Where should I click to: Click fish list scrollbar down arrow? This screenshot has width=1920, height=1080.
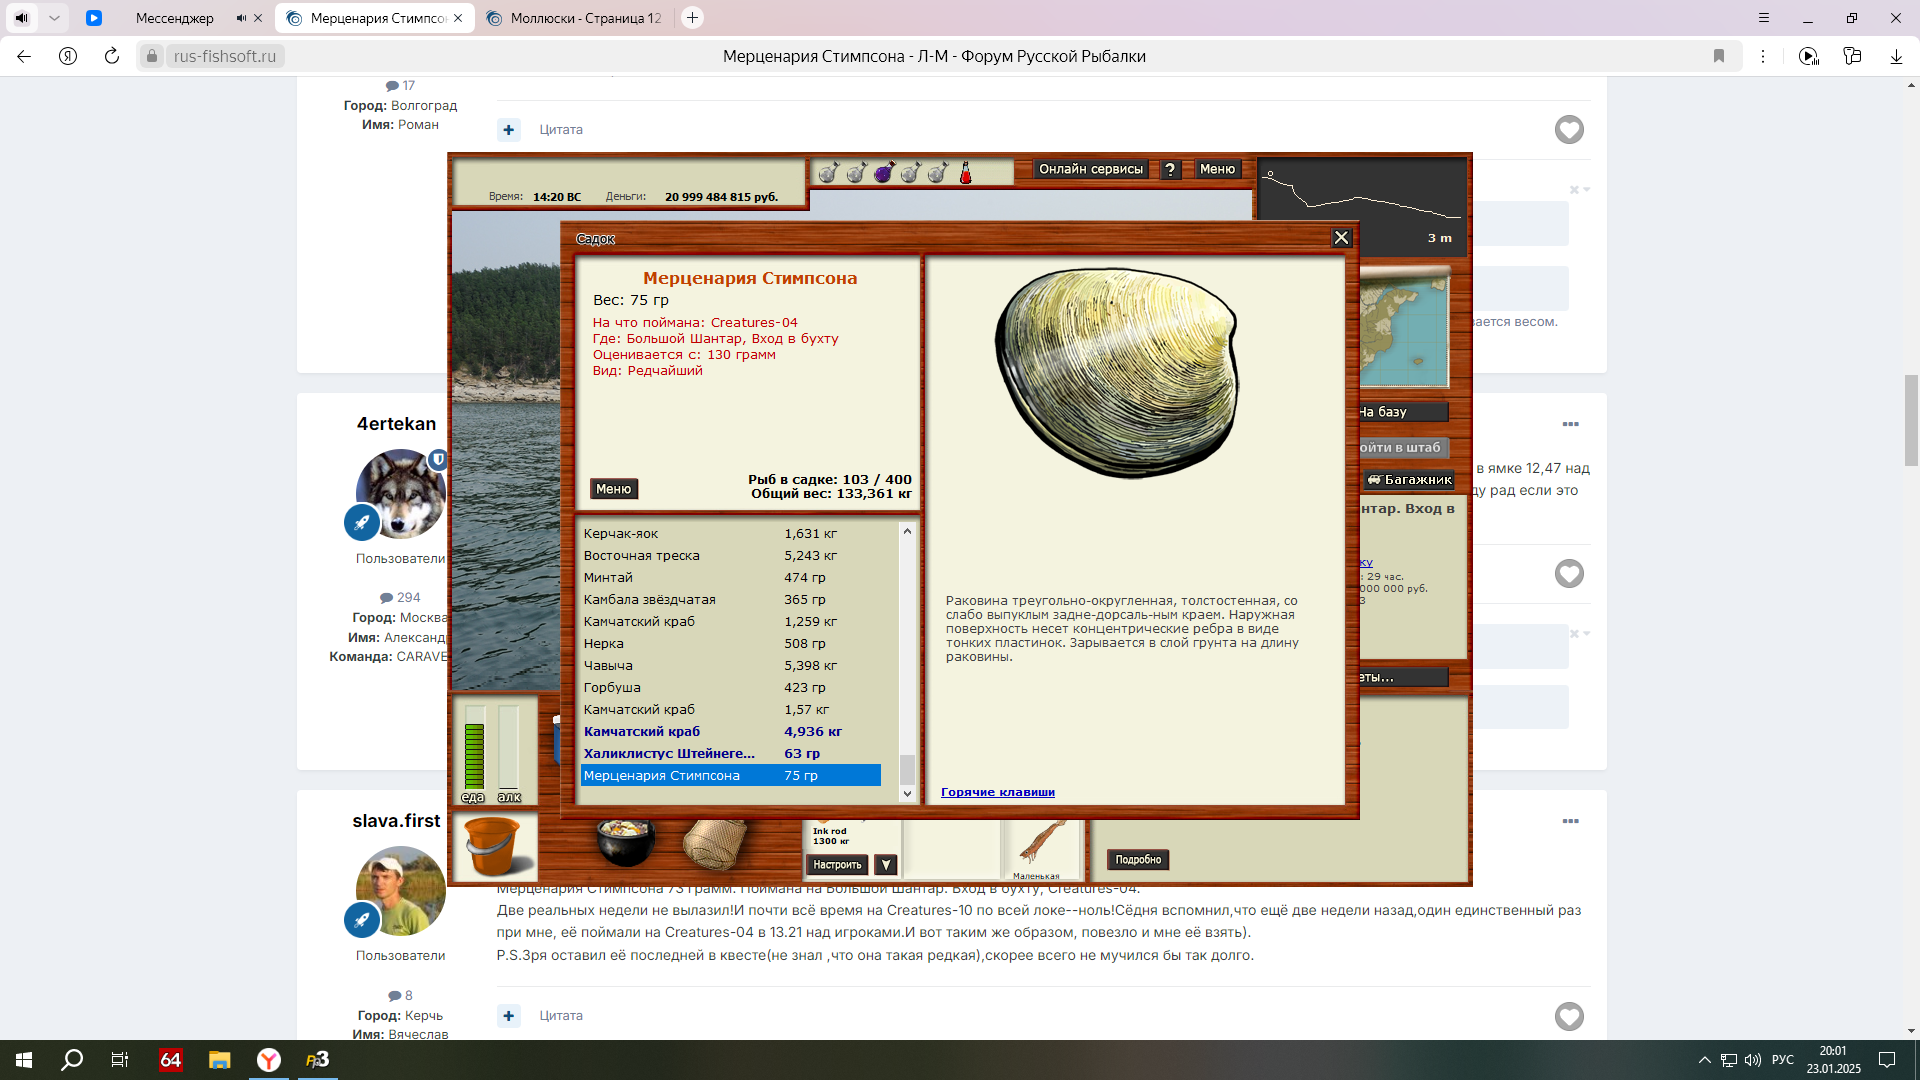pos(907,793)
